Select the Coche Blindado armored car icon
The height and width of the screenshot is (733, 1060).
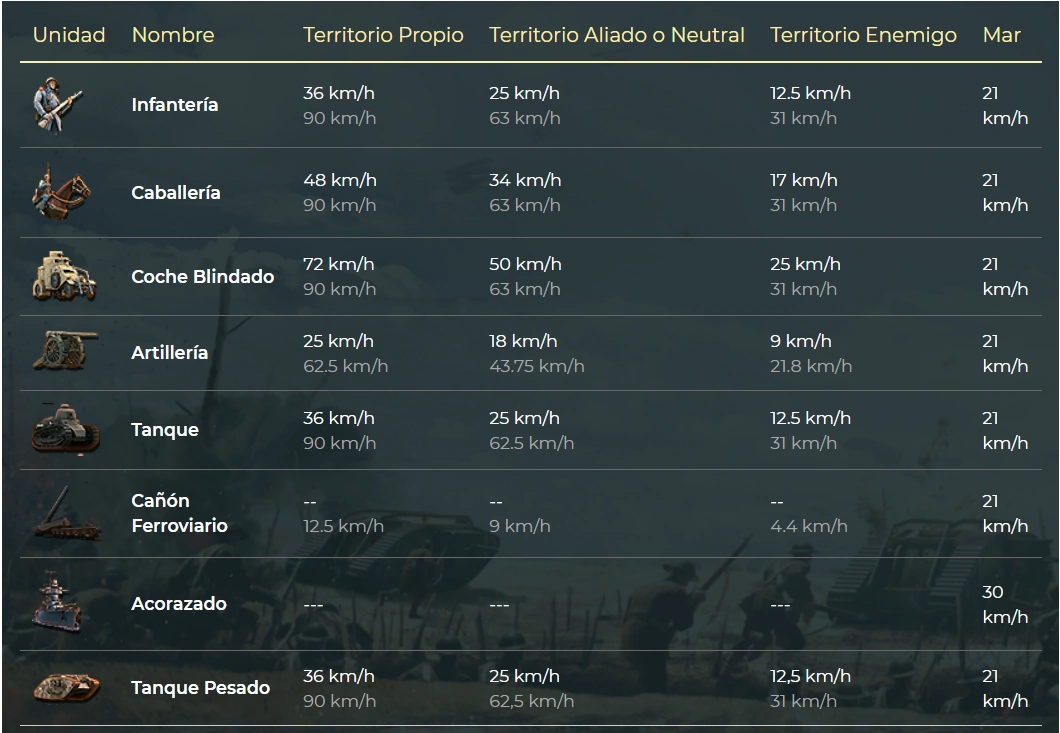pyautogui.click(x=64, y=276)
